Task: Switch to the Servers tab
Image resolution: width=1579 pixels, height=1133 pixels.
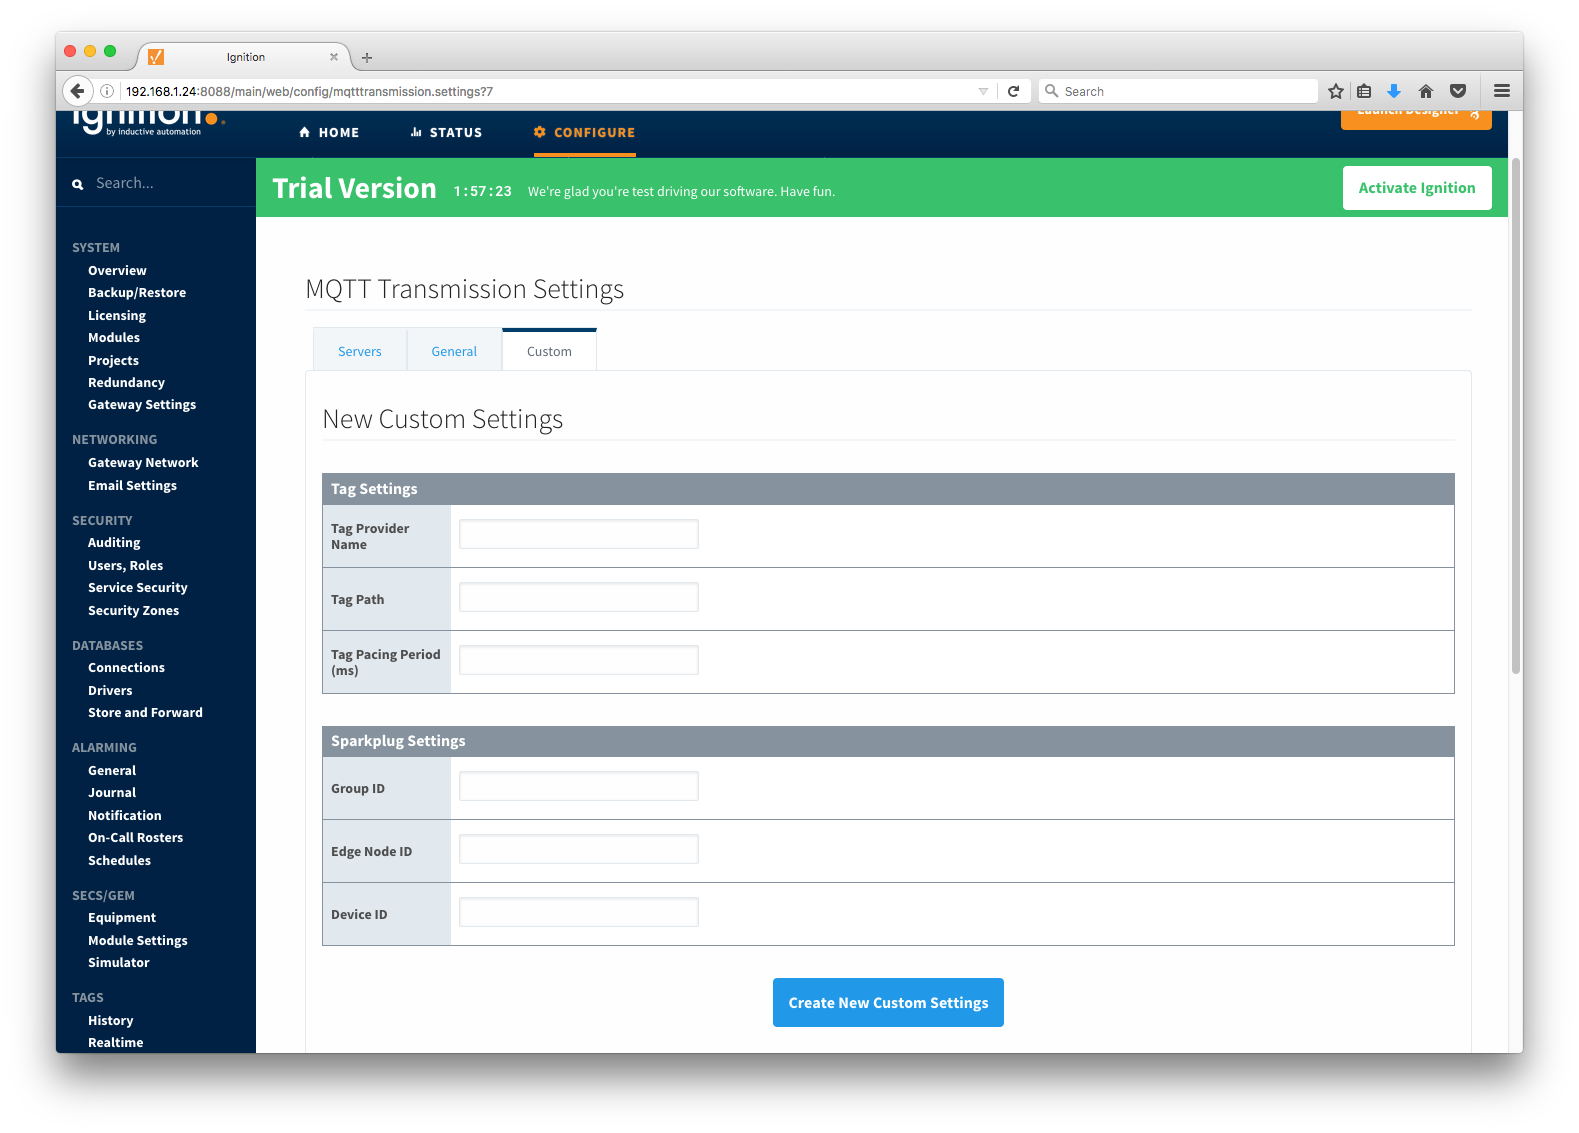Action: point(360,351)
